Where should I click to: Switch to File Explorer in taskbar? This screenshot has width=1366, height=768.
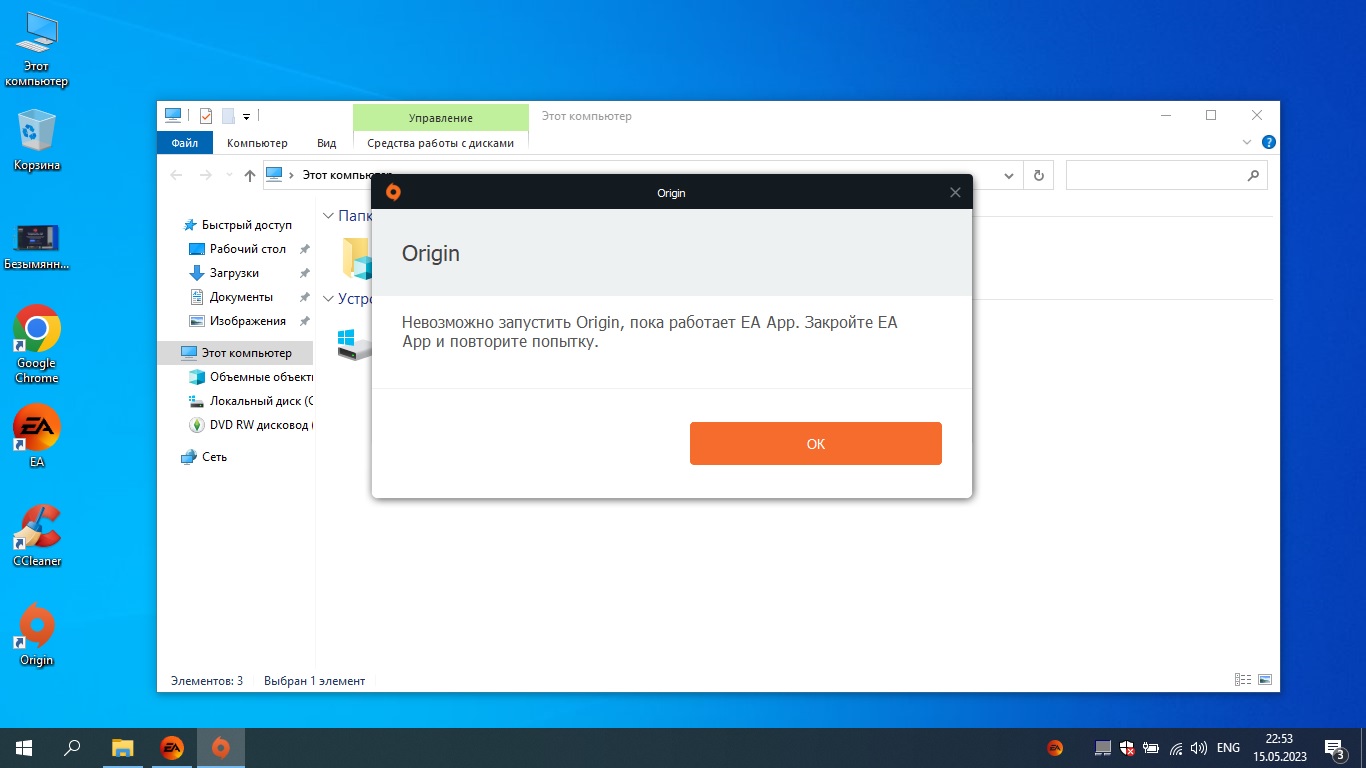point(122,747)
